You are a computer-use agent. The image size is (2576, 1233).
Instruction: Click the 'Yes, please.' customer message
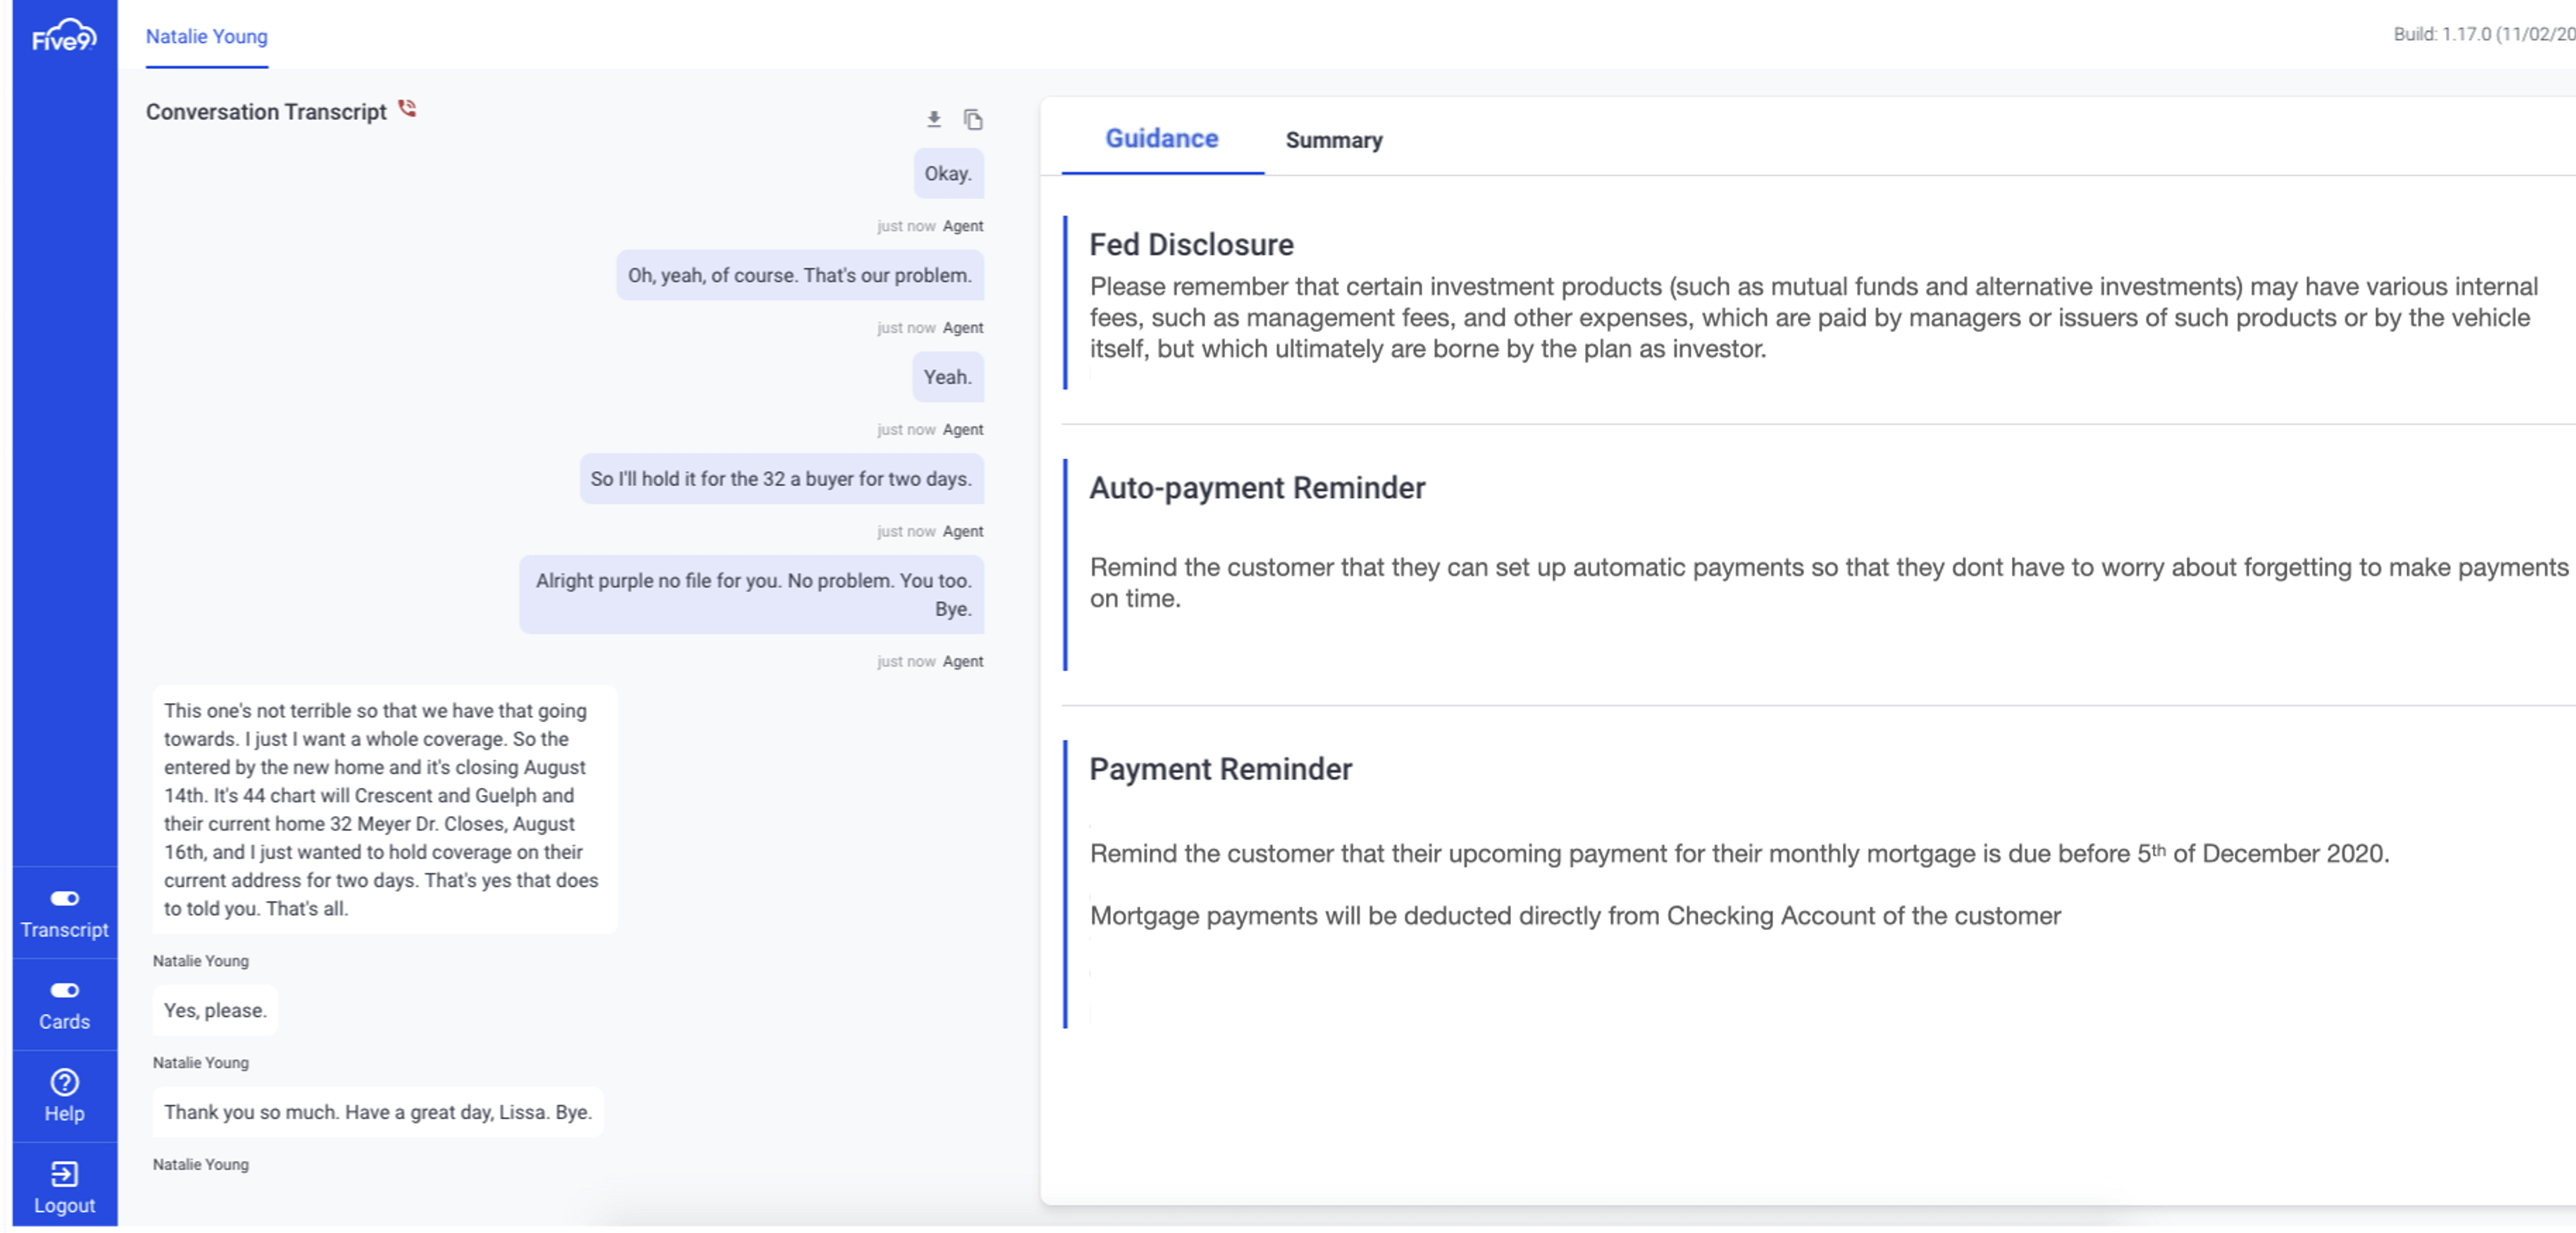click(215, 1010)
